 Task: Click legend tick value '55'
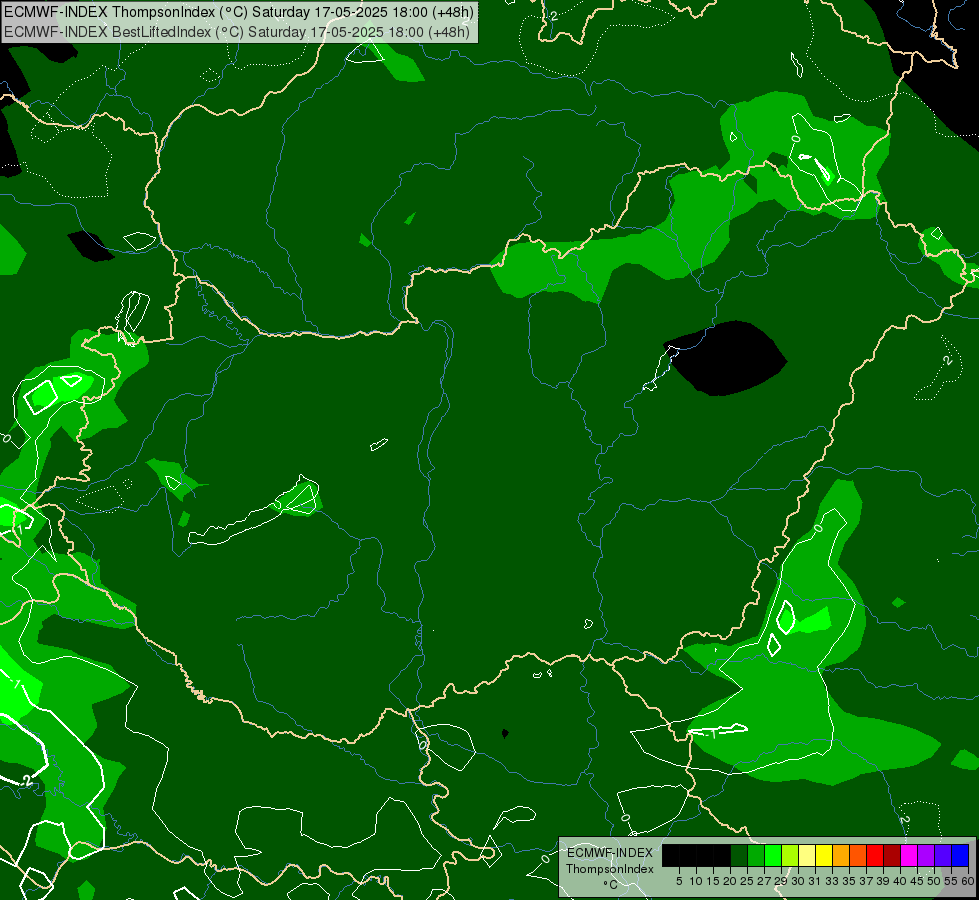pos(951,881)
